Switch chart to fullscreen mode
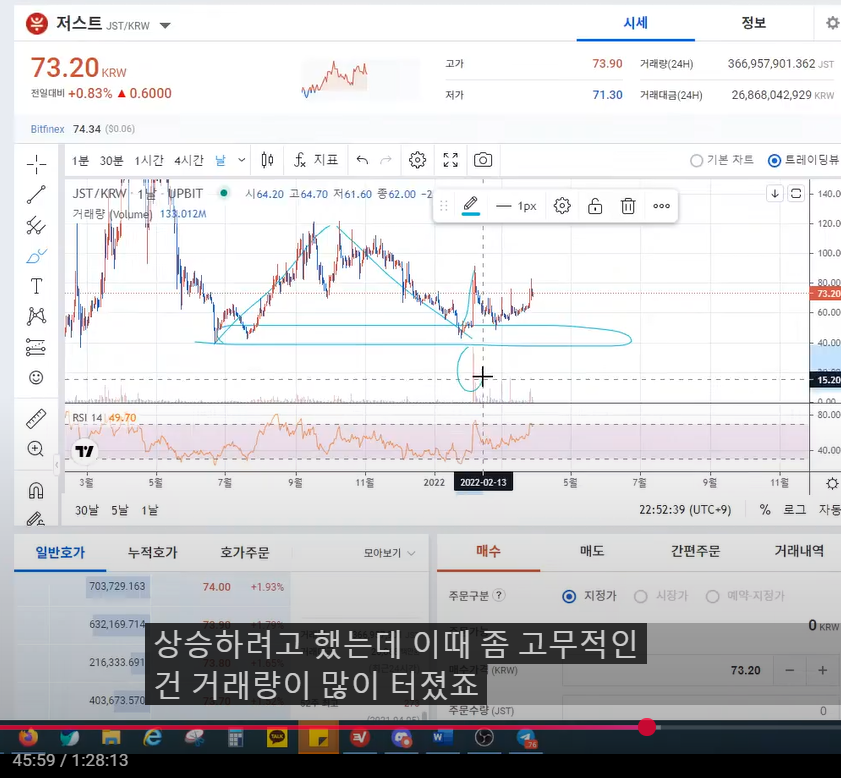This screenshot has height=778, width=841. (x=451, y=160)
